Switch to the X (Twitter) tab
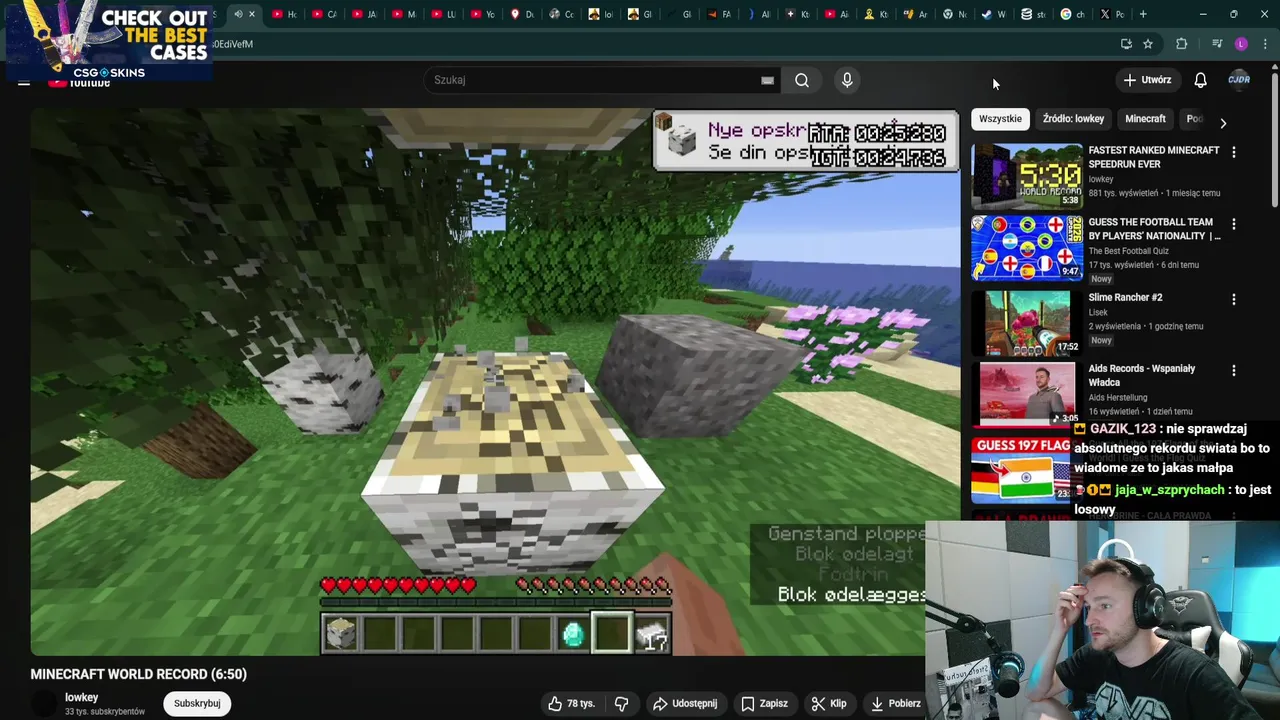This screenshot has width=1280, height=720. [x=1111, y=14]
